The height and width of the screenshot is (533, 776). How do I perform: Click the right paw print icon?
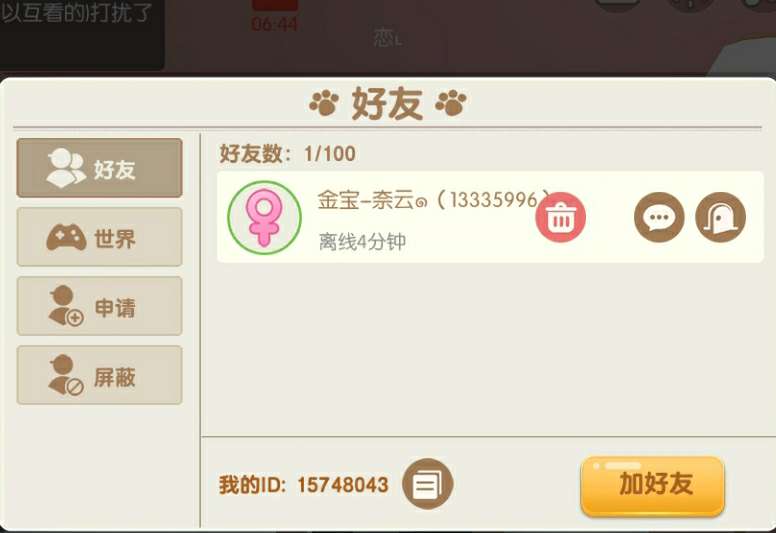point(451,102)
